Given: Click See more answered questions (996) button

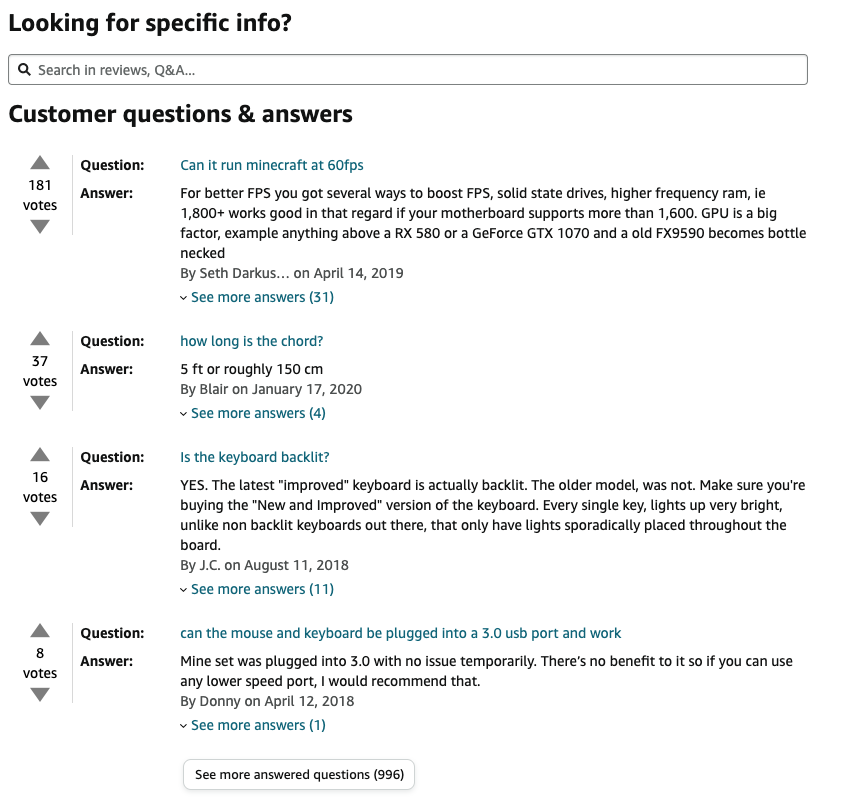Looking at the screenshot, I should 298,775.
